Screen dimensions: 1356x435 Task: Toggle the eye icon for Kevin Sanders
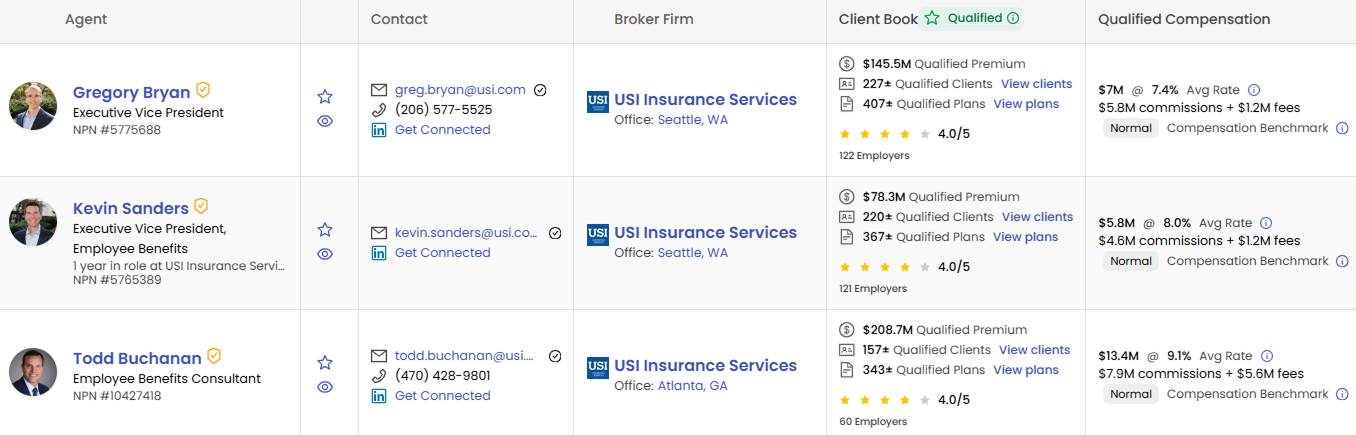point(325,254)
